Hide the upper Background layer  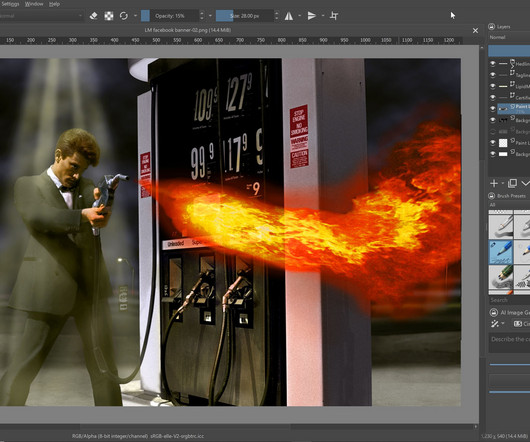click(x=493, y=120)
